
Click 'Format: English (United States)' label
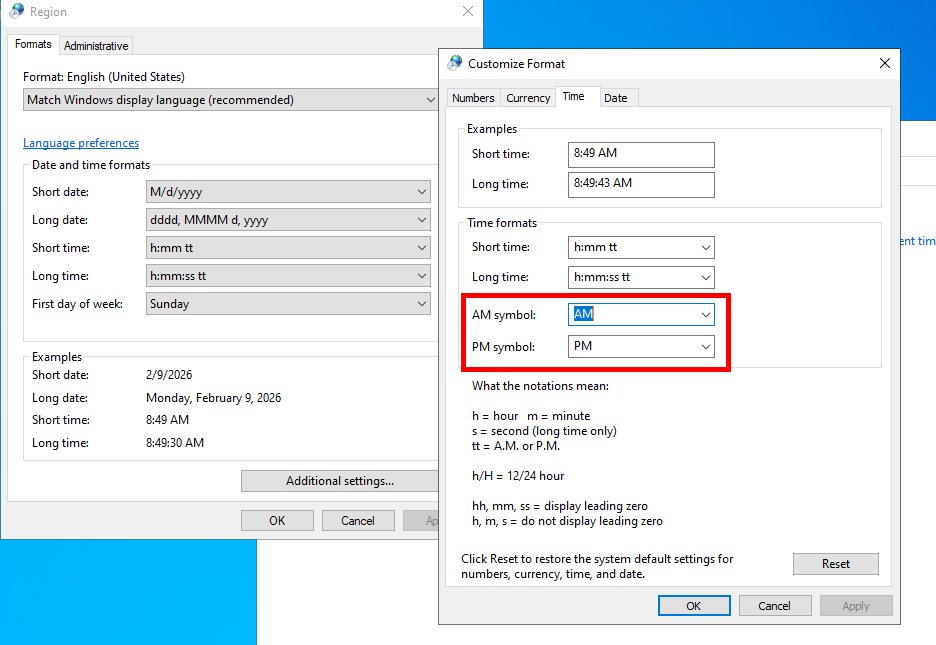[x=104, y=77]
